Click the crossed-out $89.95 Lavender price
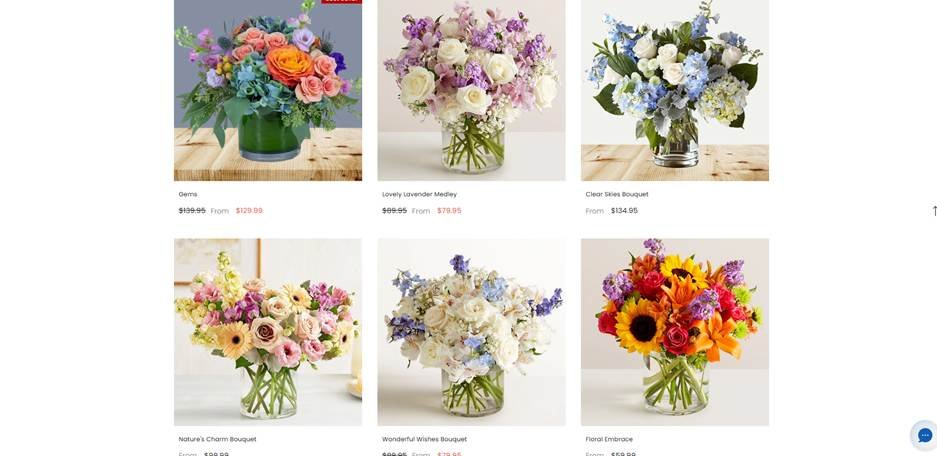937x456 pixels. click(394, 210)
